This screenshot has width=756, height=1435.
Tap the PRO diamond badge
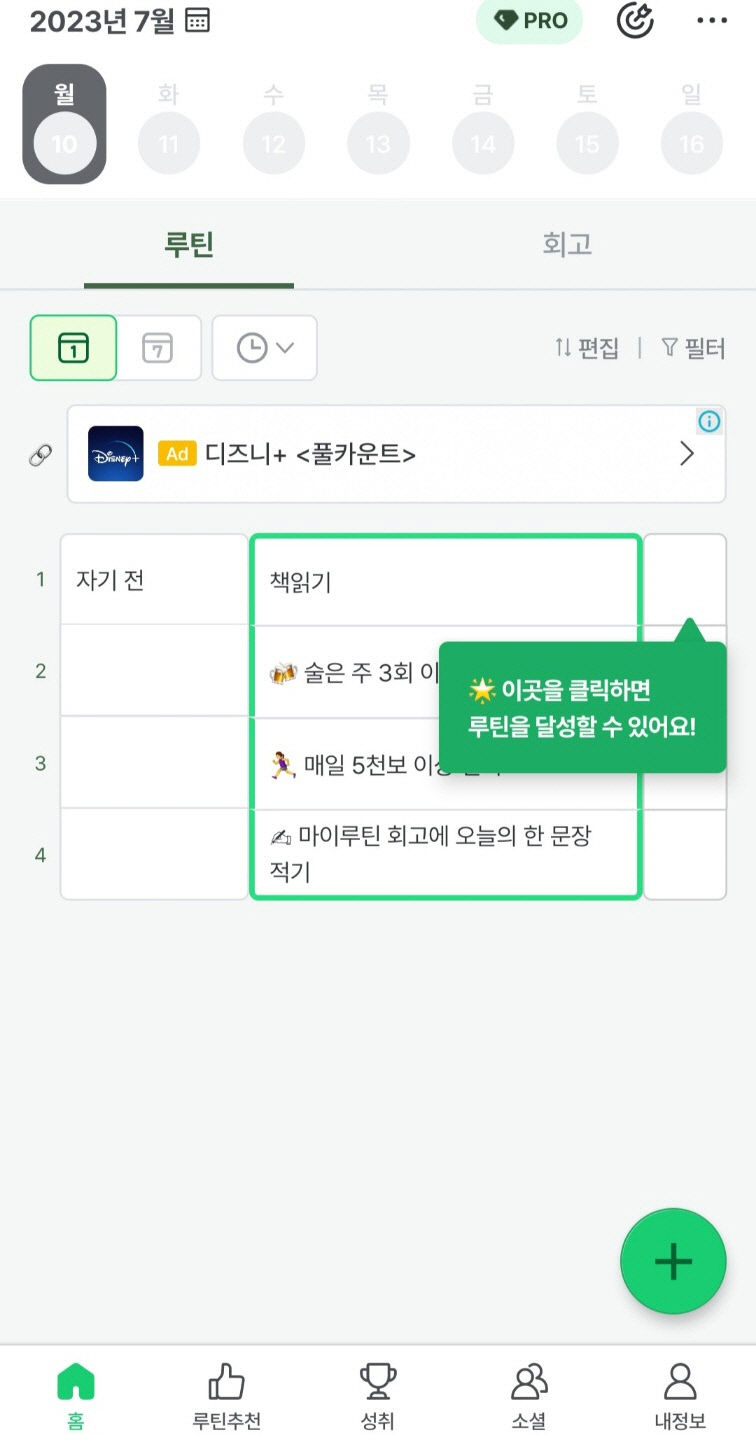529,21
